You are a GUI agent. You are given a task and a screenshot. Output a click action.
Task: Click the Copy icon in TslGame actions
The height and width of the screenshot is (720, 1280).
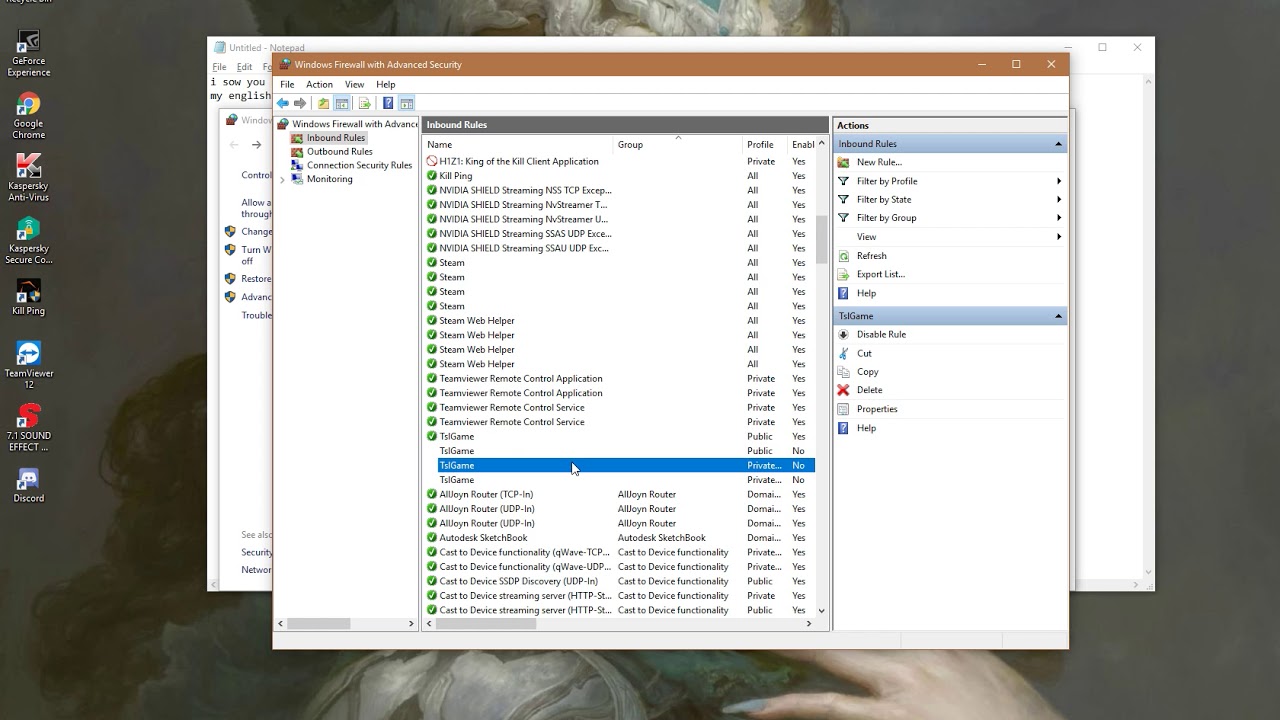point(843,371)
